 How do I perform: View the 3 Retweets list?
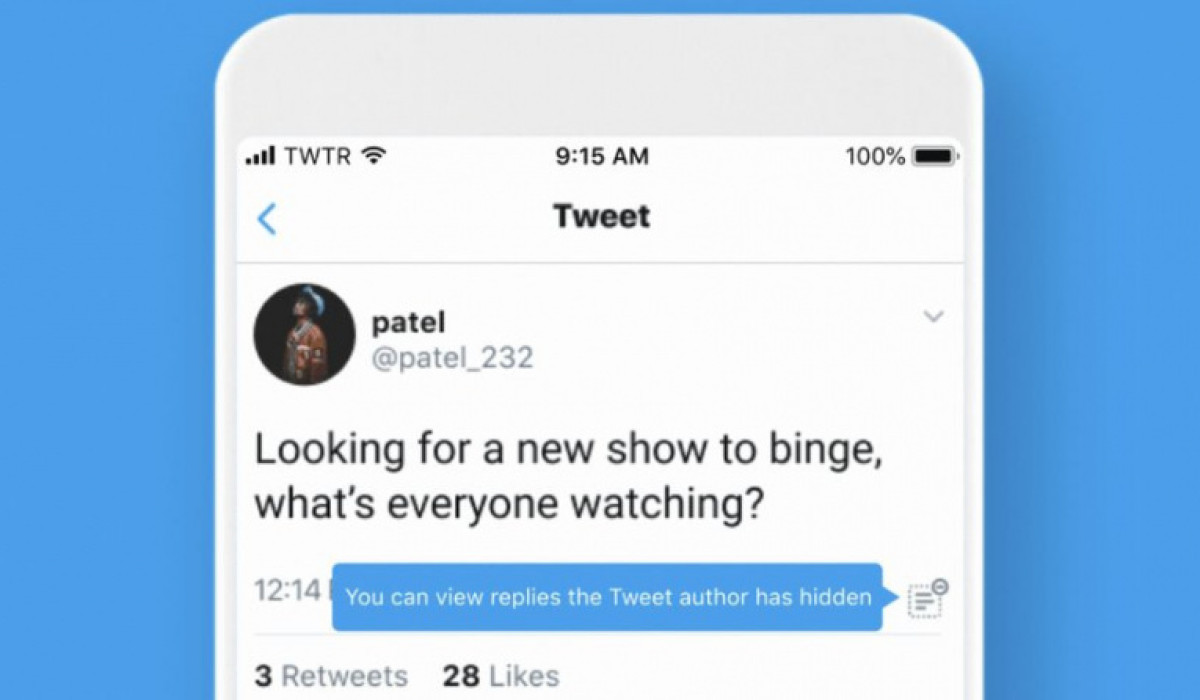[331, 676]
